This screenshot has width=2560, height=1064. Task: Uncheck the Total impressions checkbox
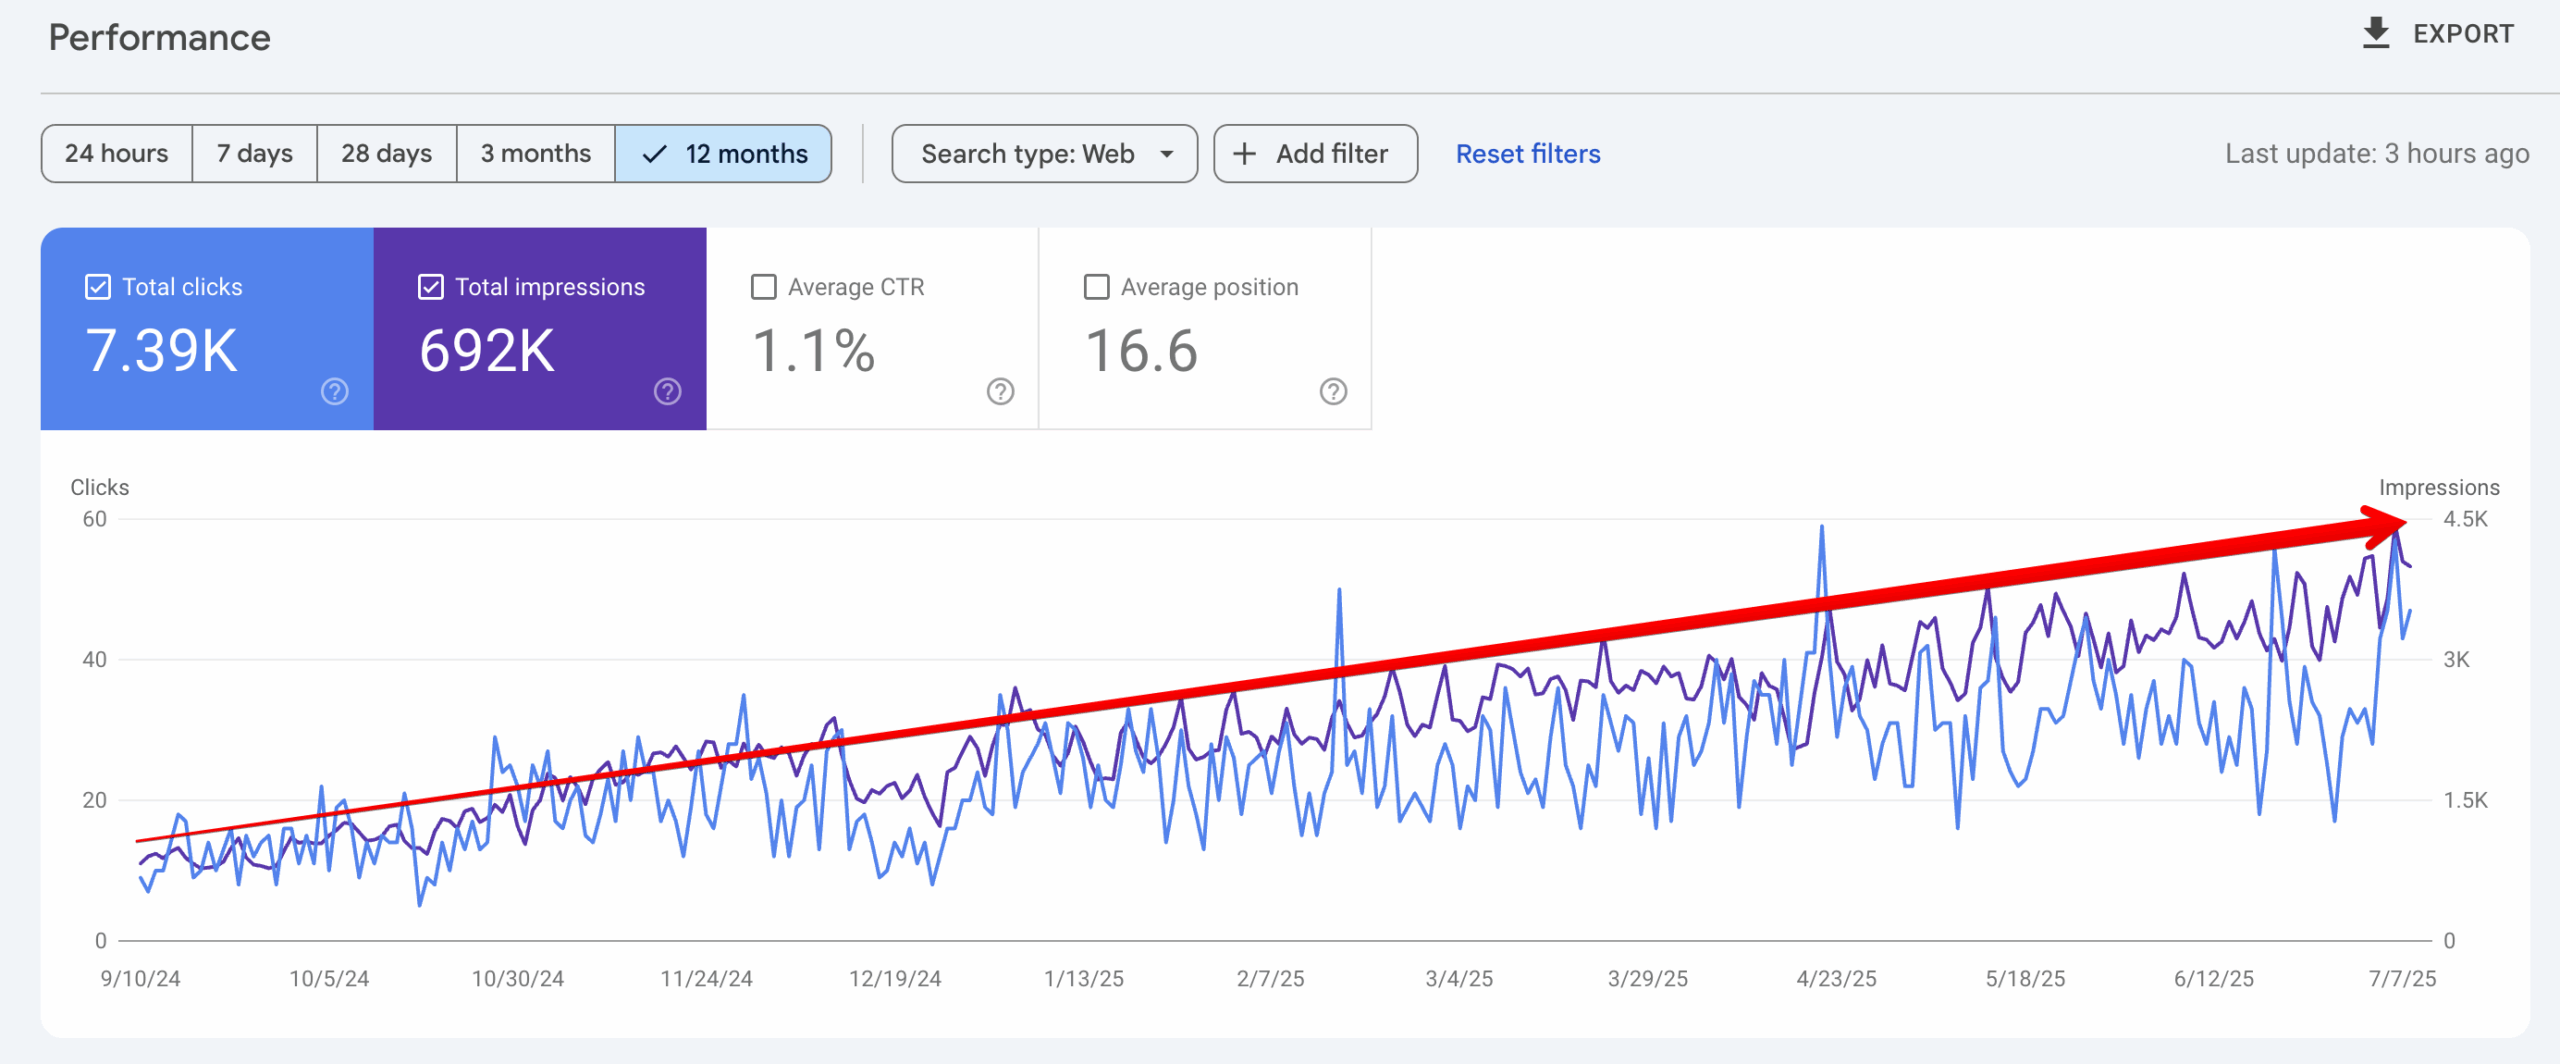(x=430, y=286)
